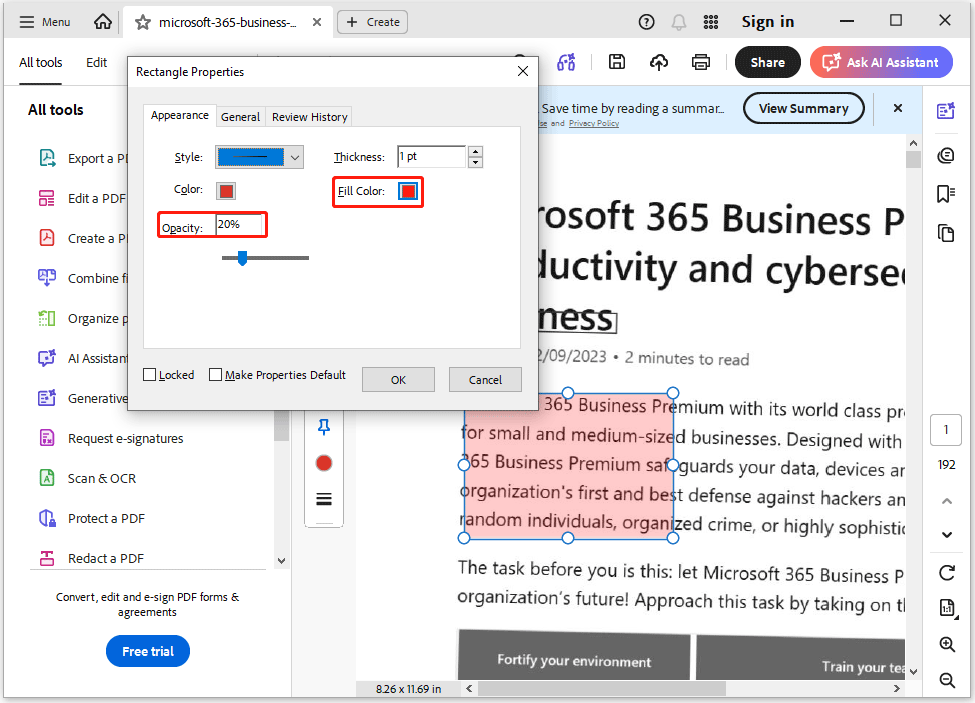Click the View Summary button
This screenshot has height=703, width=975.
pyautogui.click(x=803, y=108)
